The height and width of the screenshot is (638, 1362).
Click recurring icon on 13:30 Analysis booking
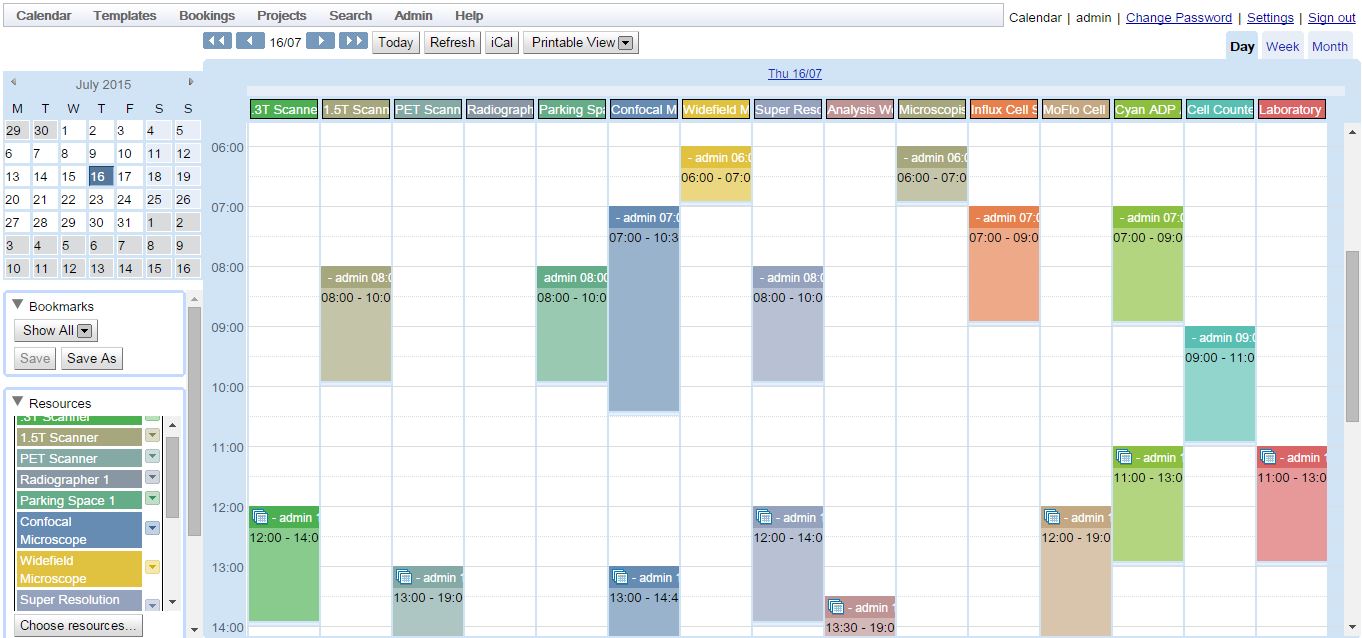pyautogui.click(x=836, y=608)
